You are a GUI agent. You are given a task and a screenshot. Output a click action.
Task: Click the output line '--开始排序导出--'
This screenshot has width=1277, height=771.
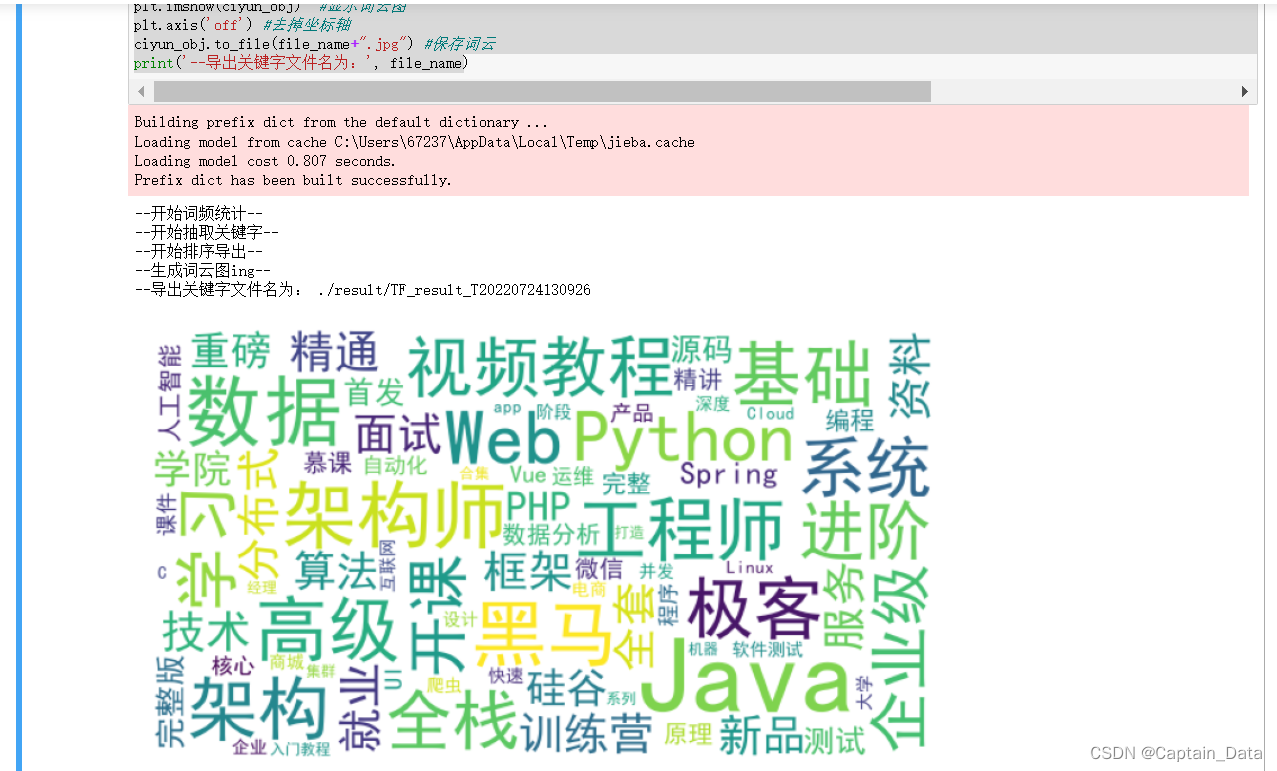199,252
